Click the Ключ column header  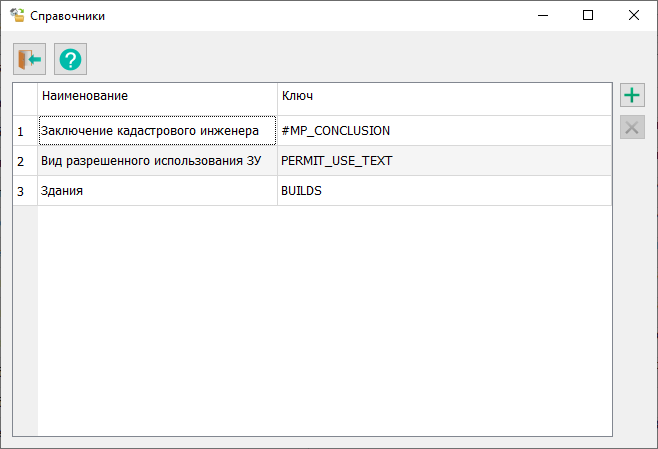tap(444, 96)
